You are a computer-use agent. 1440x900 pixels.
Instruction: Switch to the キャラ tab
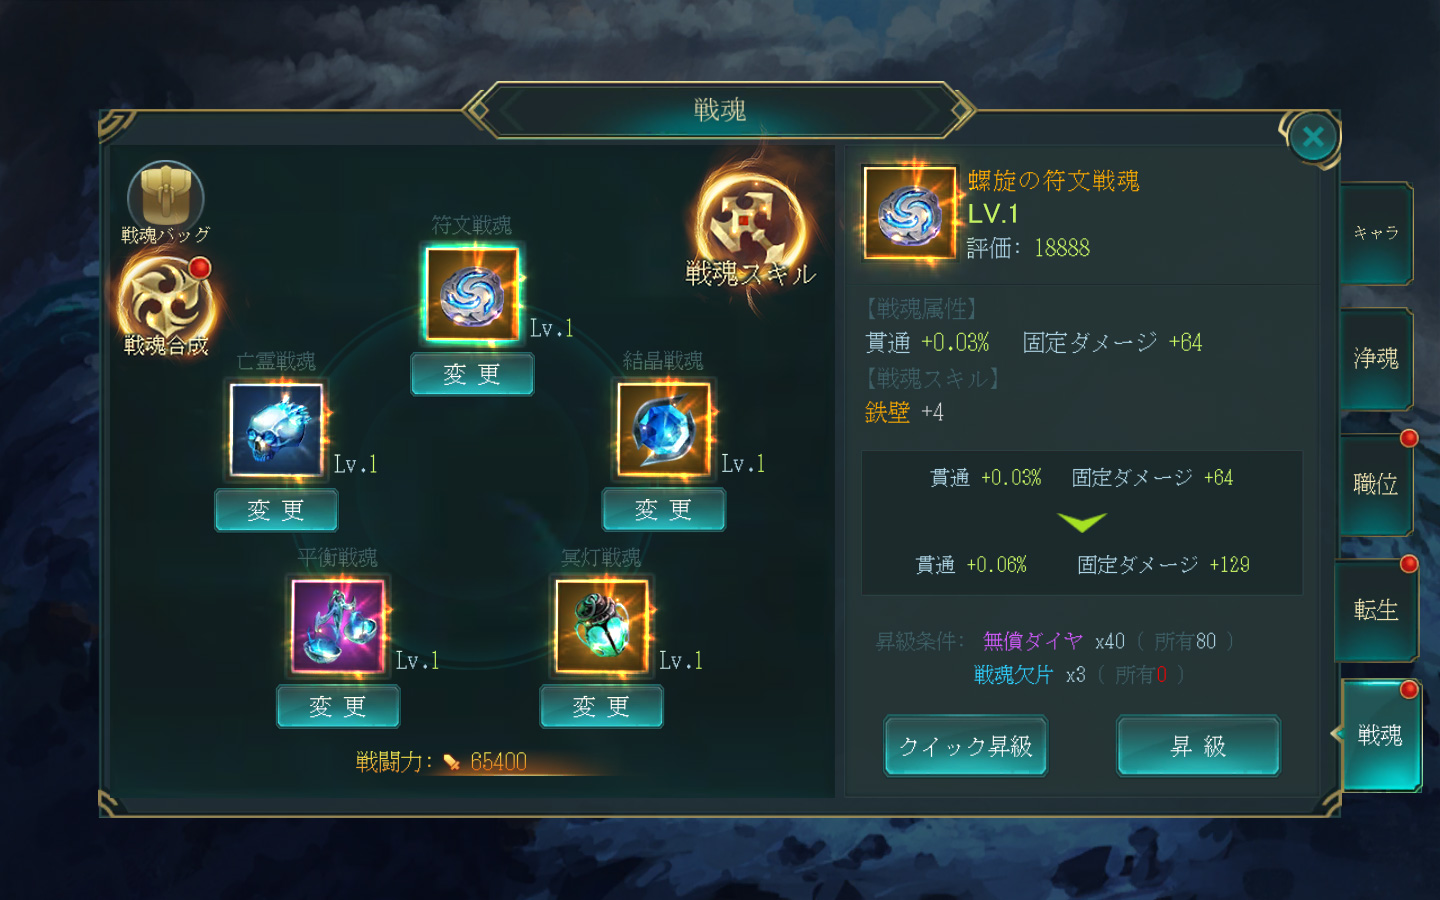coord(1376,233)
